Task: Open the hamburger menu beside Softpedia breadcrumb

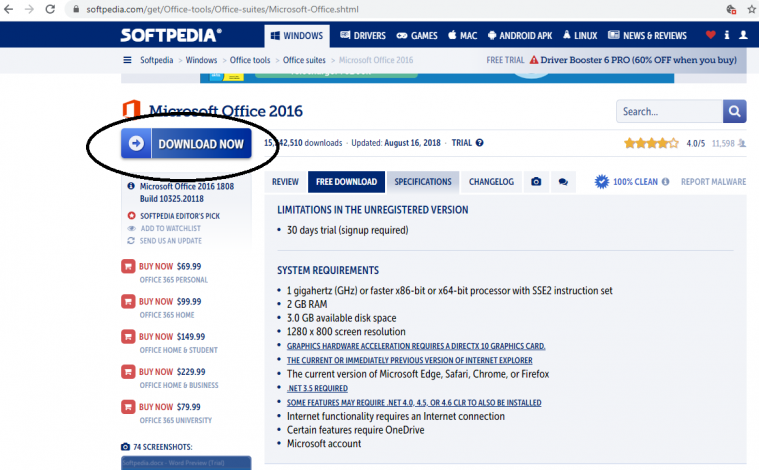Action: click(x=127, y=60)
